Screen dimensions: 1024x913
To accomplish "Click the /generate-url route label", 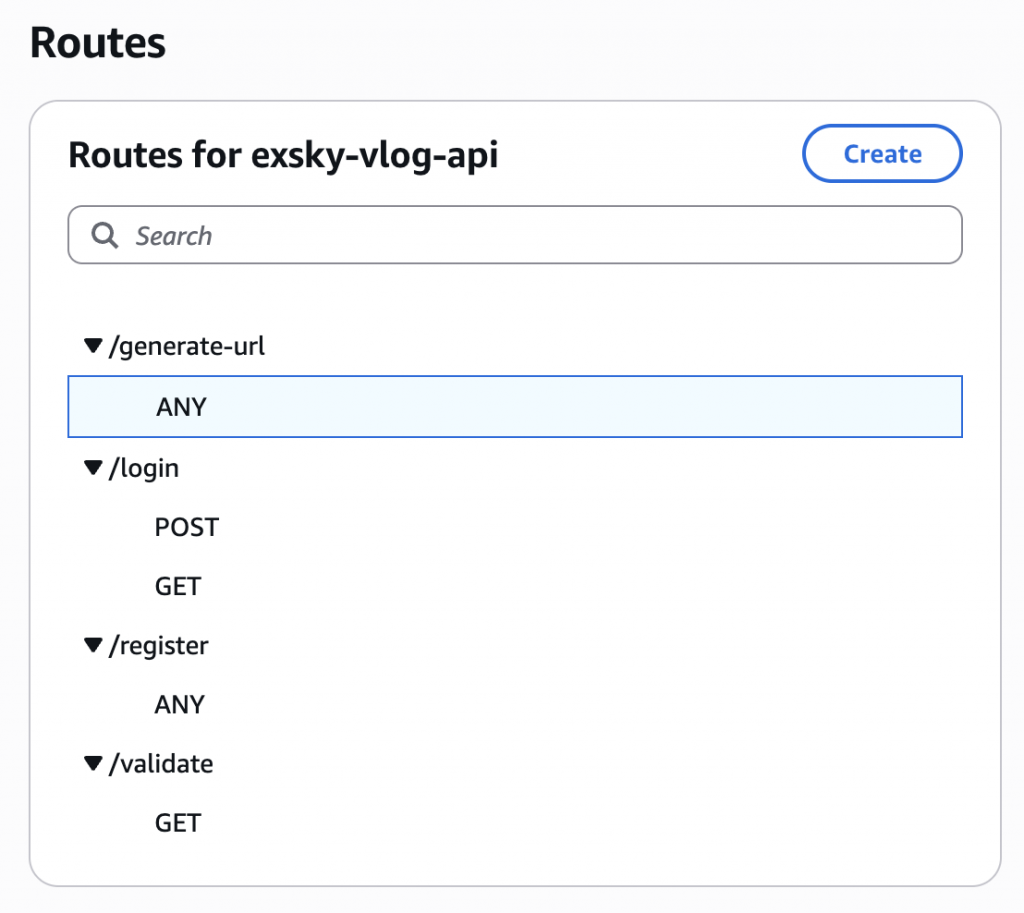I will coord(187,347).
